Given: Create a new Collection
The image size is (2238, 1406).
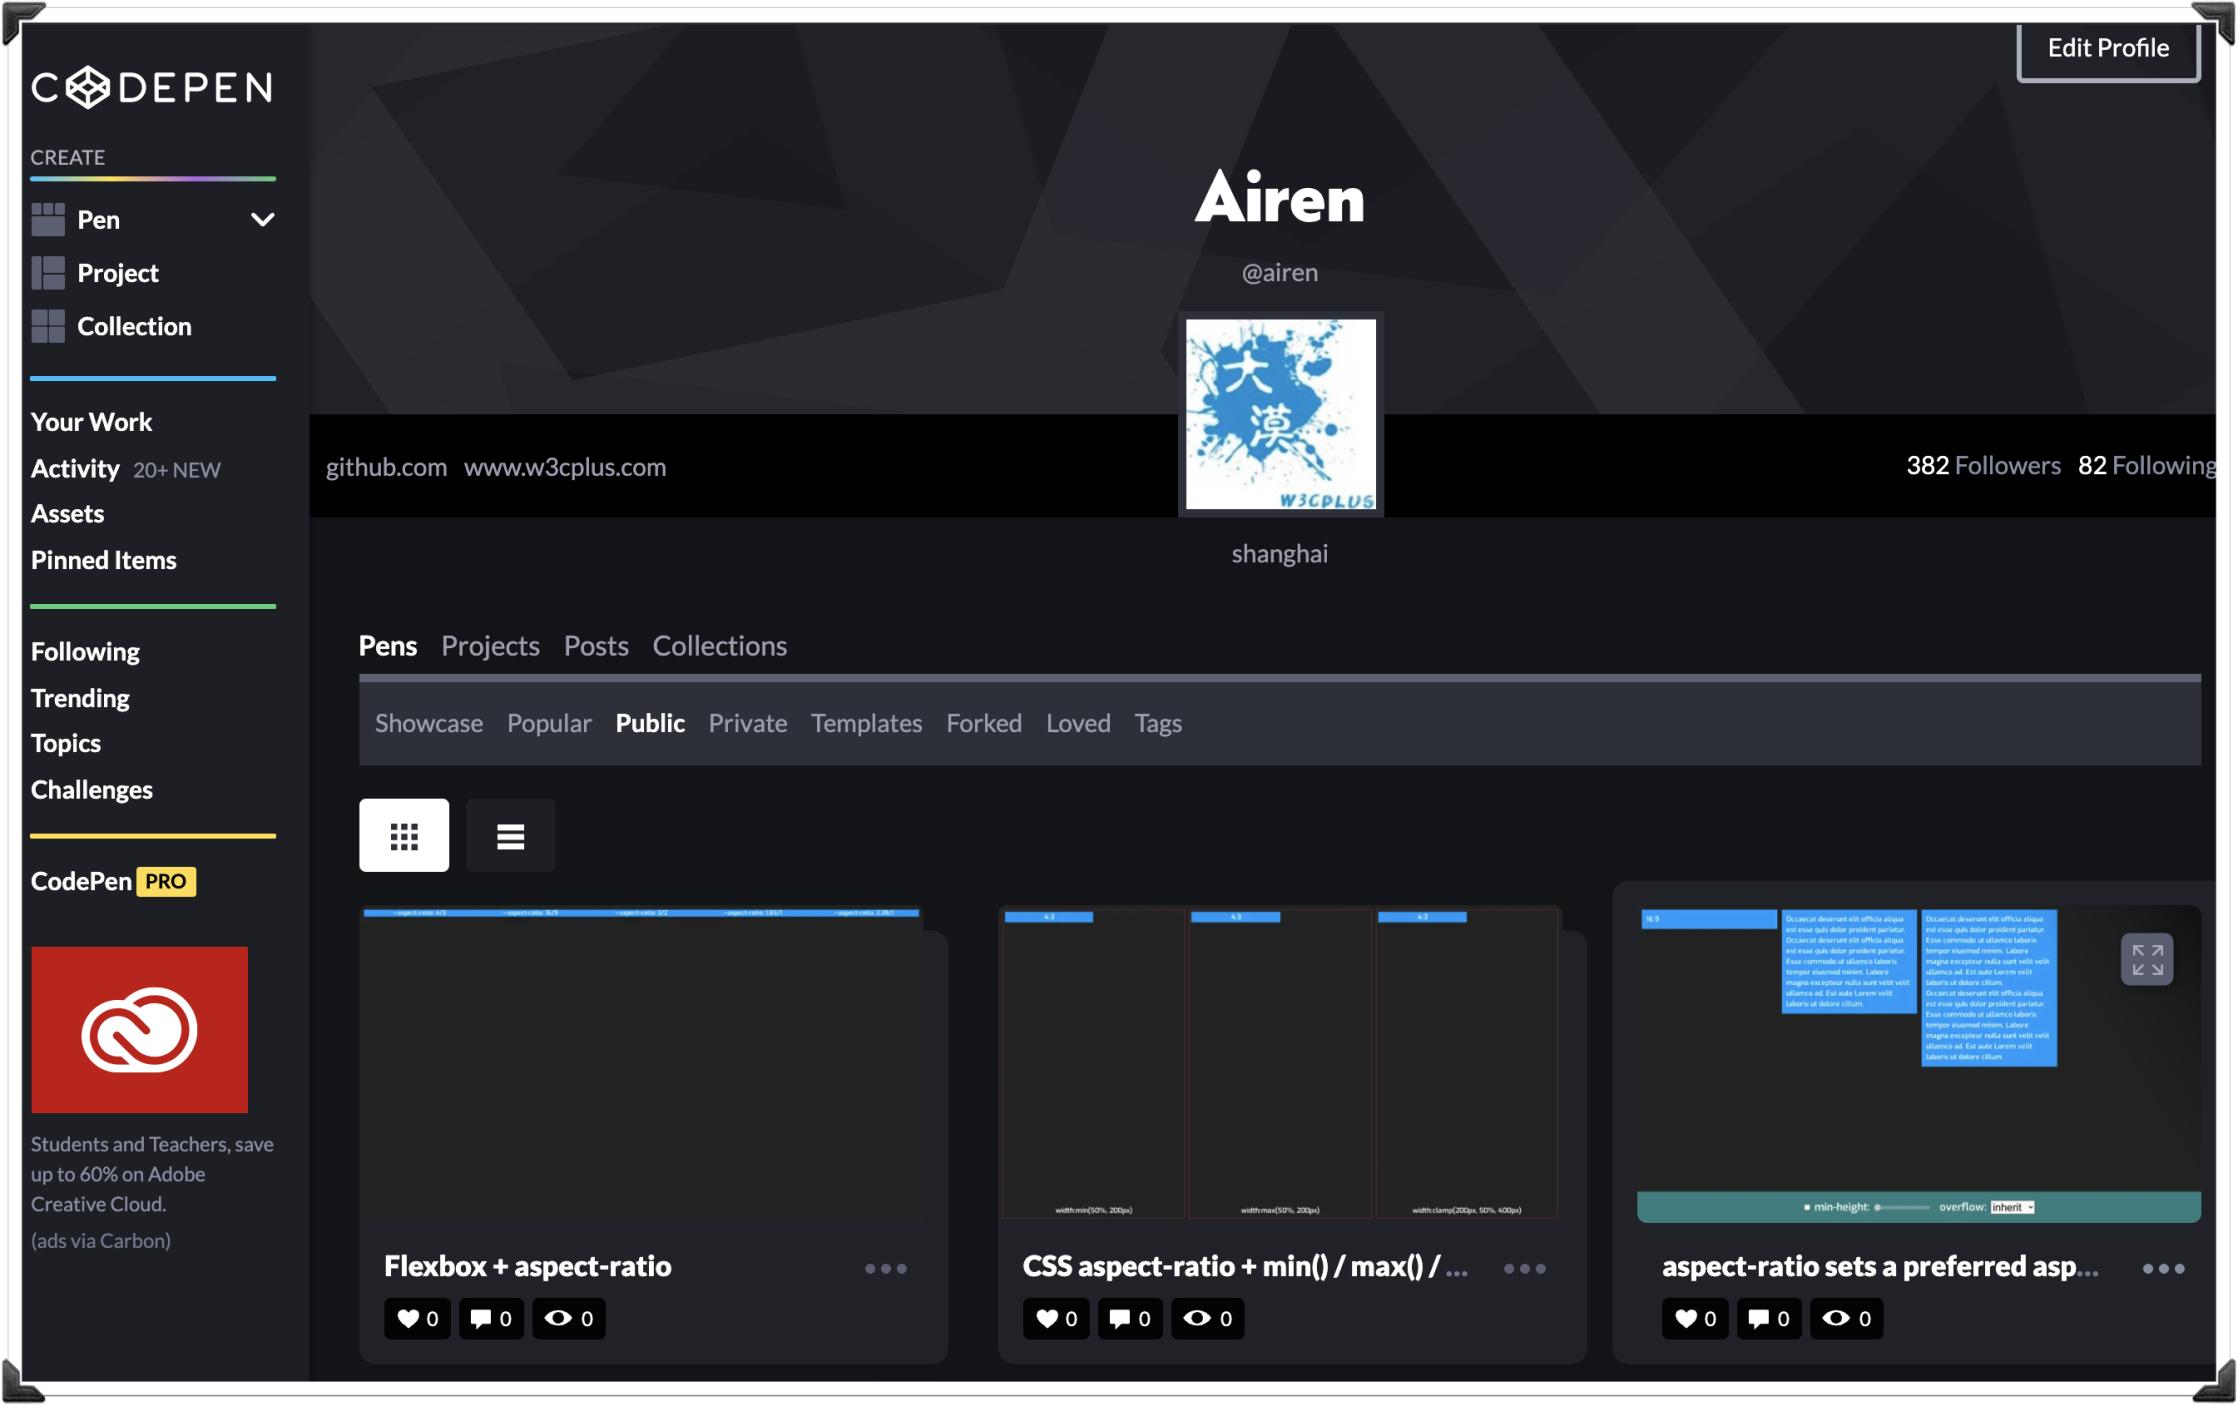Looking at the screenshot, I should pyautogui.click(x=134, y=326).
